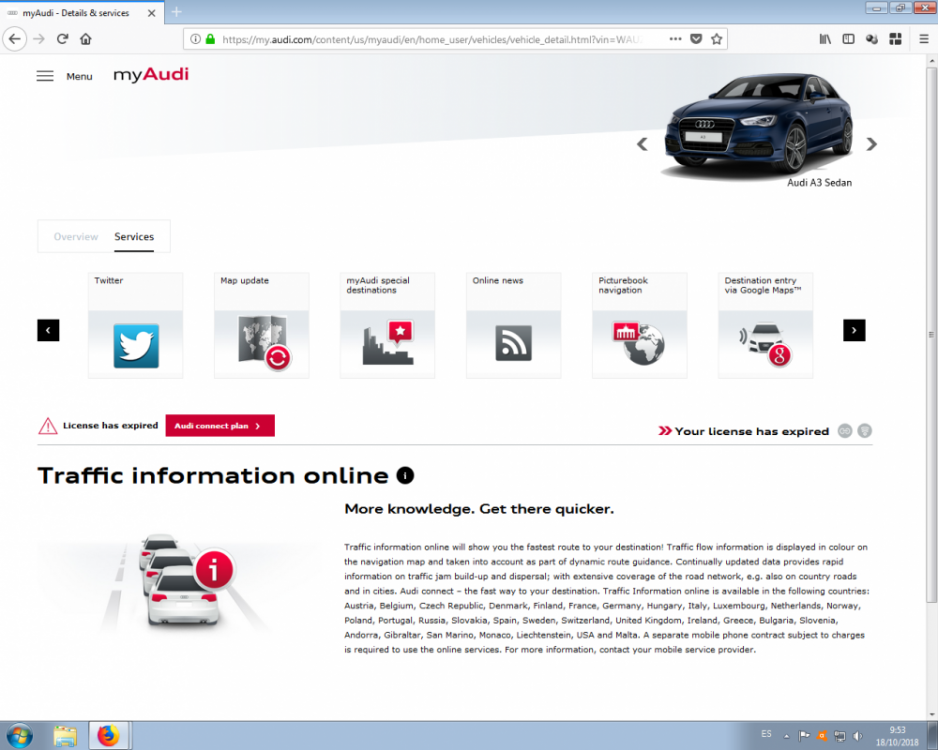The image size is (938, 750).
Task: Click the green padlock site security icon
Action: click(210, 39)
